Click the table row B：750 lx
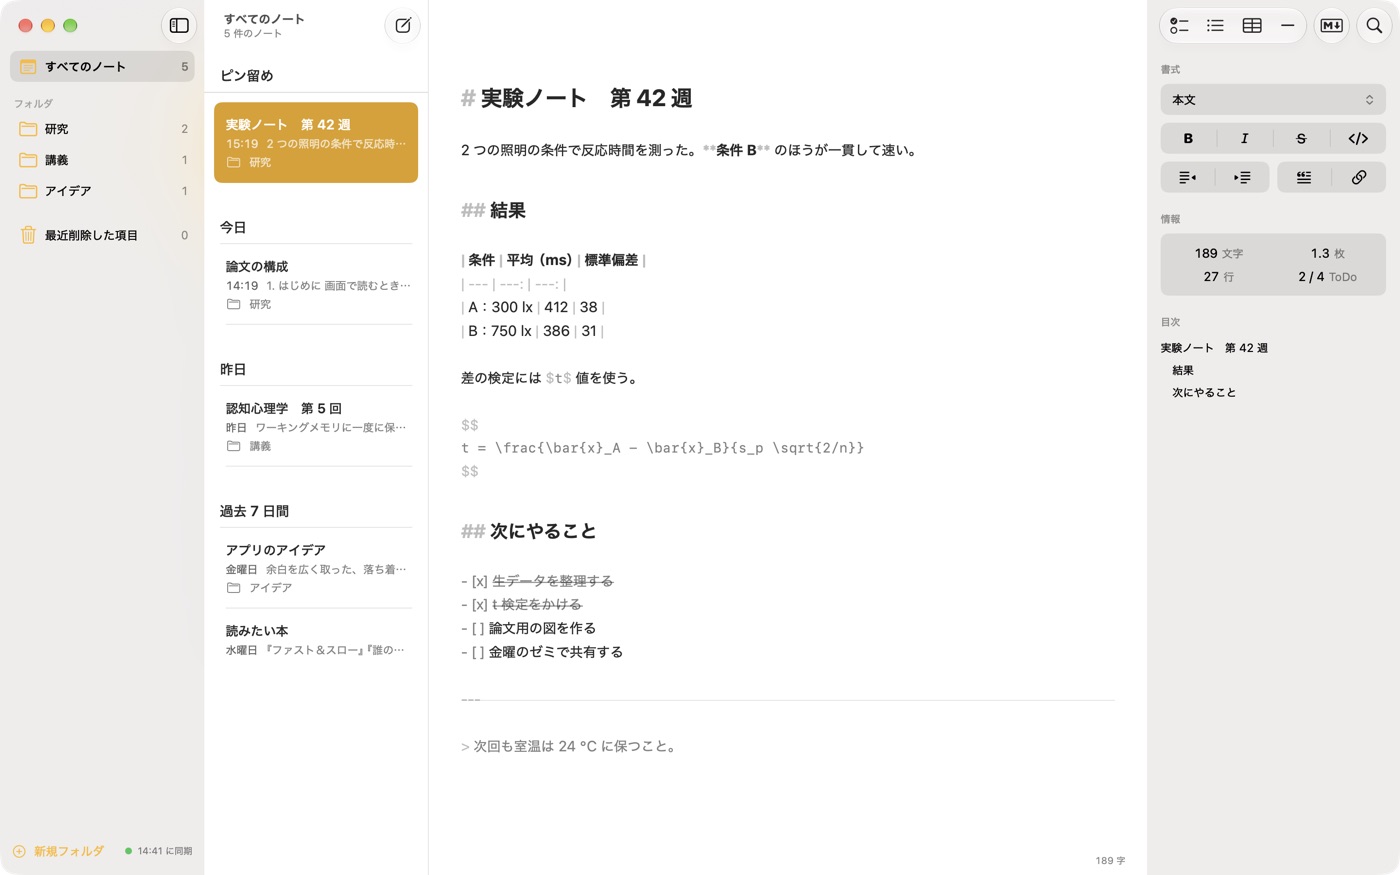The width and height of the screenshot is (1400, 875). (533, 331)
